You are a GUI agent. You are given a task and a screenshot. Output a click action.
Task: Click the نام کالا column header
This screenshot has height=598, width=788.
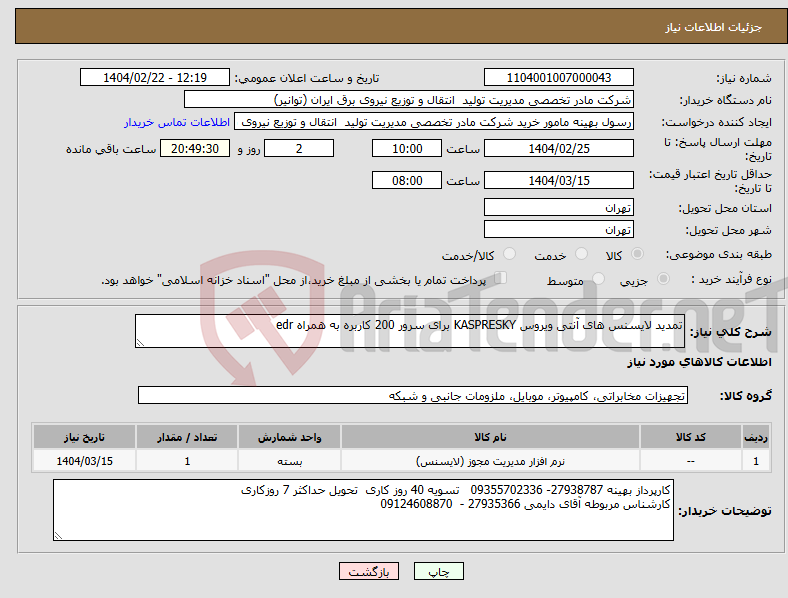[490, 437]
